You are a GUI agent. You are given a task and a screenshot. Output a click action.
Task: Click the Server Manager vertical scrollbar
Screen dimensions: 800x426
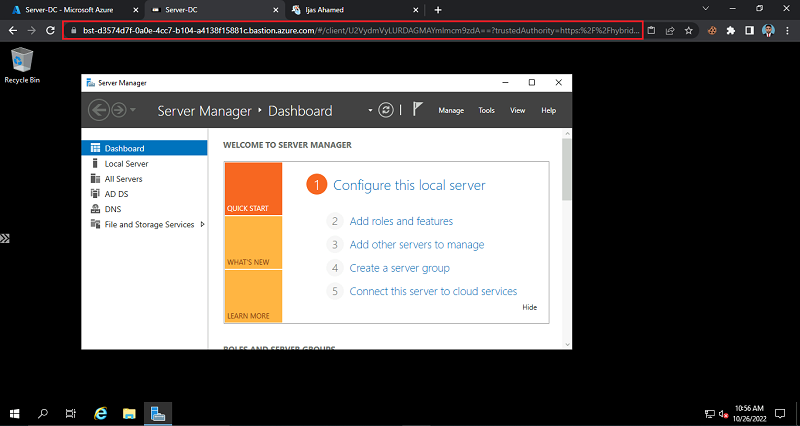(x=567, y=170)
